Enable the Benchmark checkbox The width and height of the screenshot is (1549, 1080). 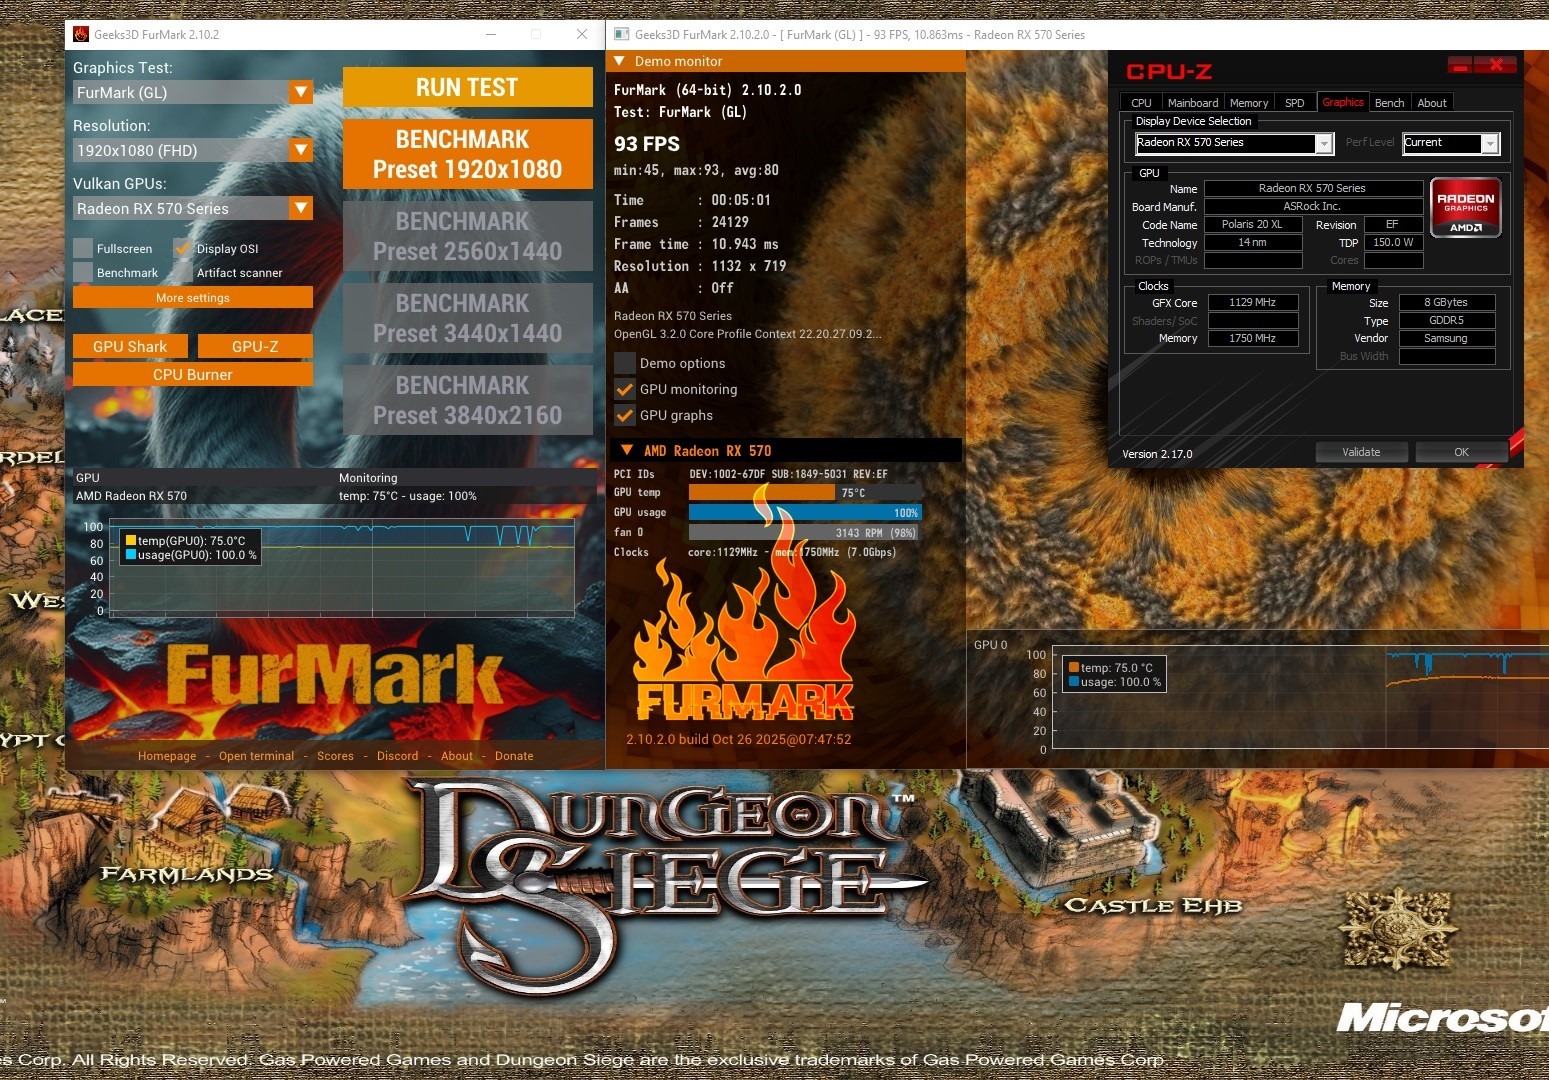coord(83,272)
